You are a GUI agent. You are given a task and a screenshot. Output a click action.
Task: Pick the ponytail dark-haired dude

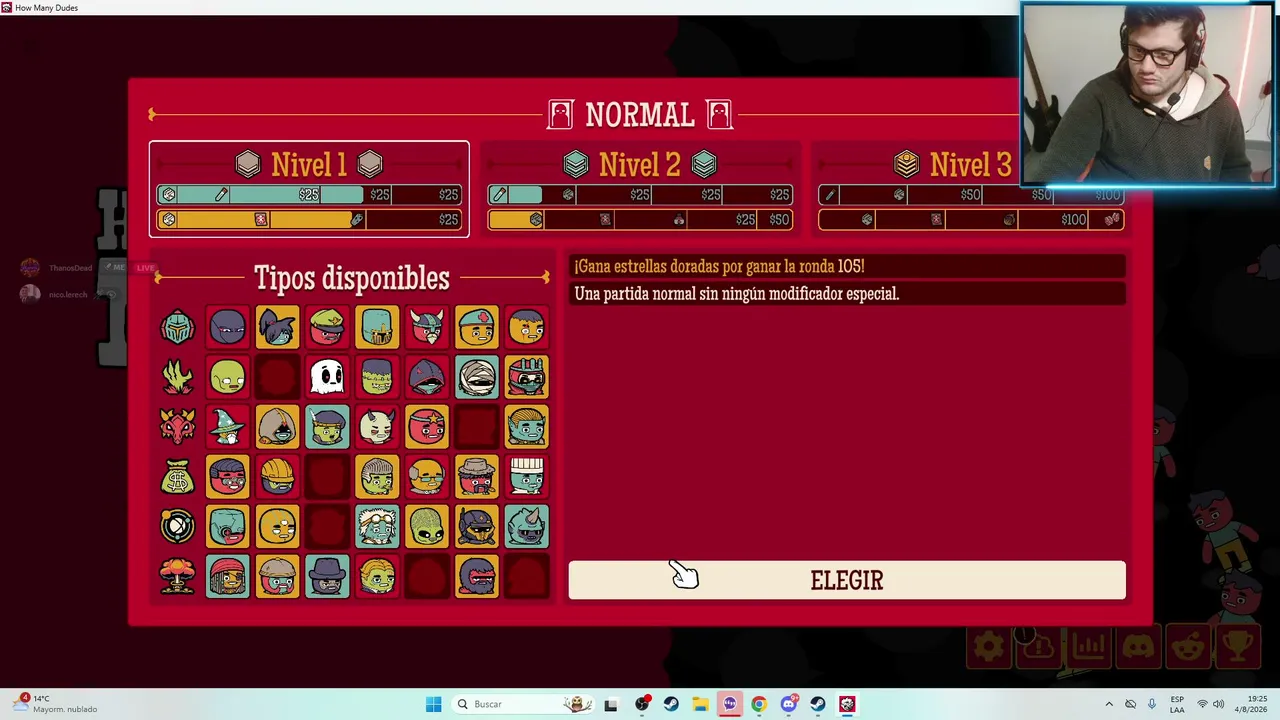click(278, 327)
